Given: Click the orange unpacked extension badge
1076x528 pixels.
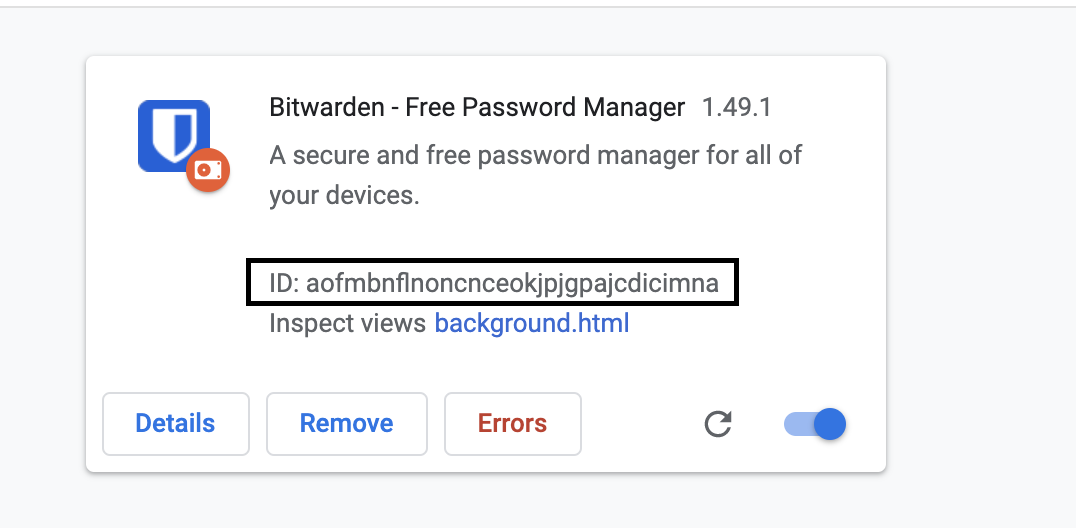Looking at the screenshot, I should tap(208, 171).
